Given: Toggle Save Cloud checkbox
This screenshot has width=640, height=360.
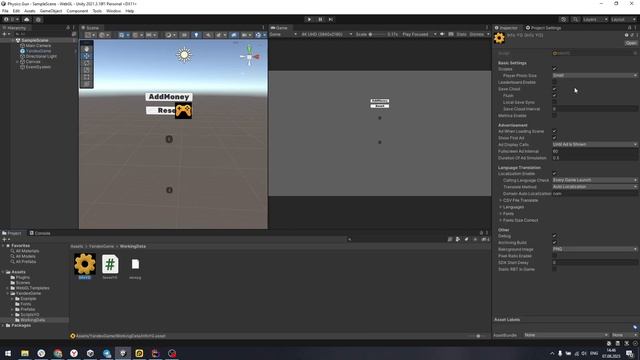Looking at the screenshot, I should (554, 89).
